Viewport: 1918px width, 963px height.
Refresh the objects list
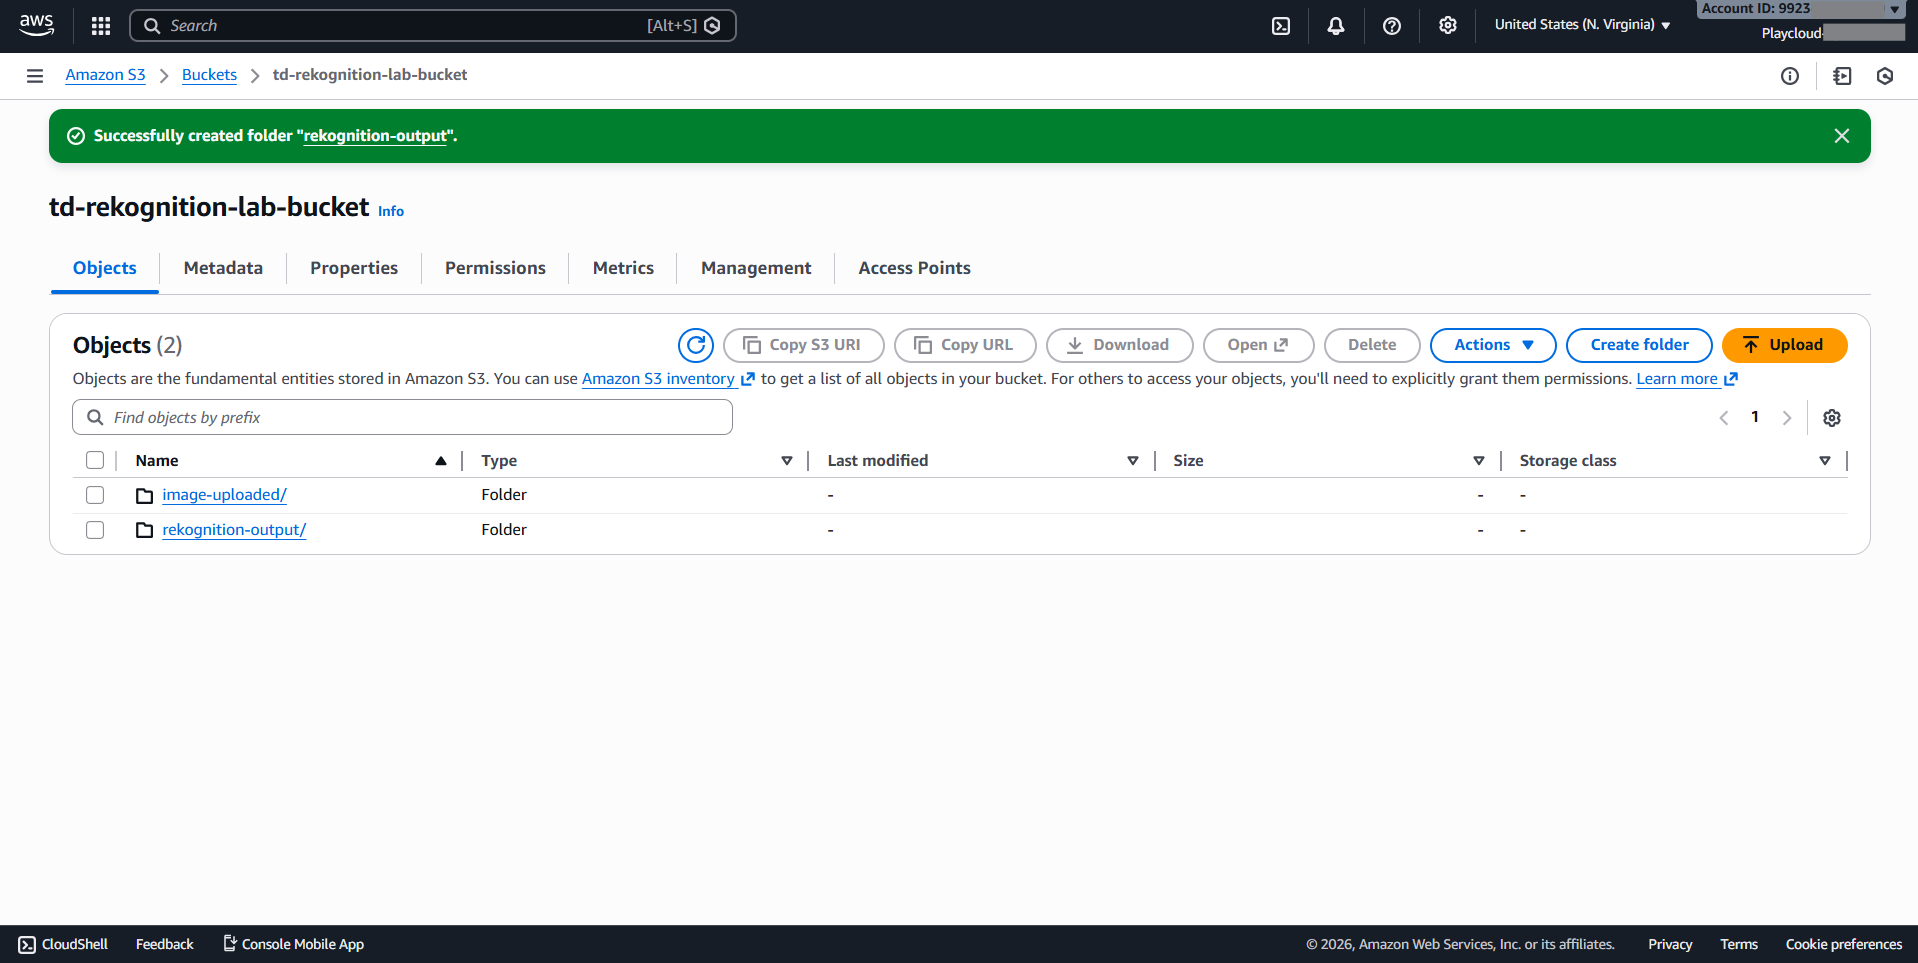tap(696, 345)
